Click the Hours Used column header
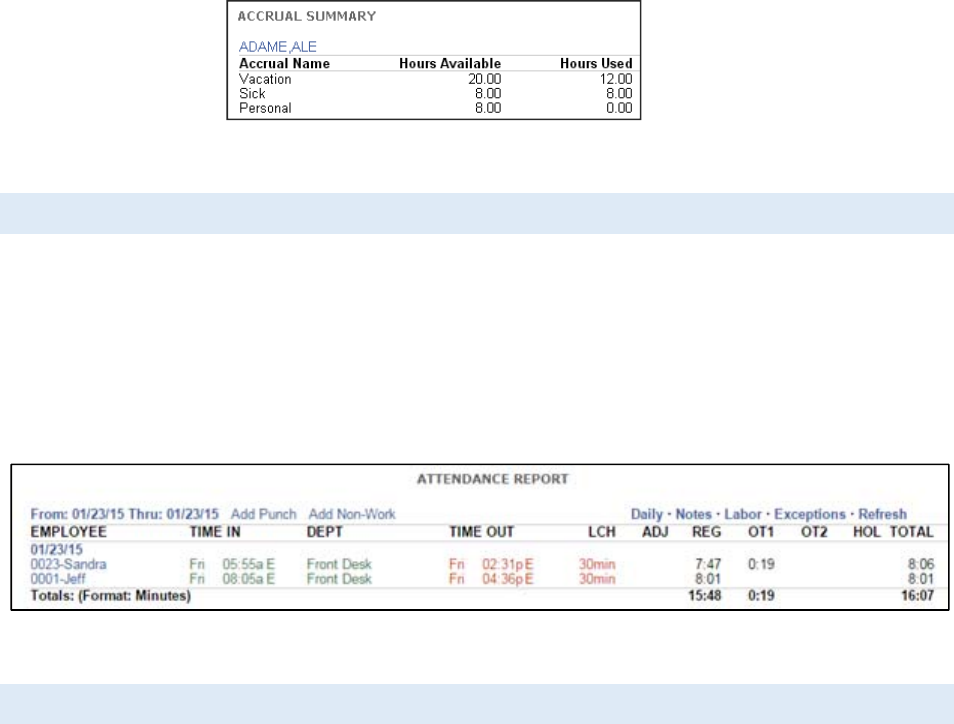The width and height of the screenshot is (954, 724). coord(596,63)
